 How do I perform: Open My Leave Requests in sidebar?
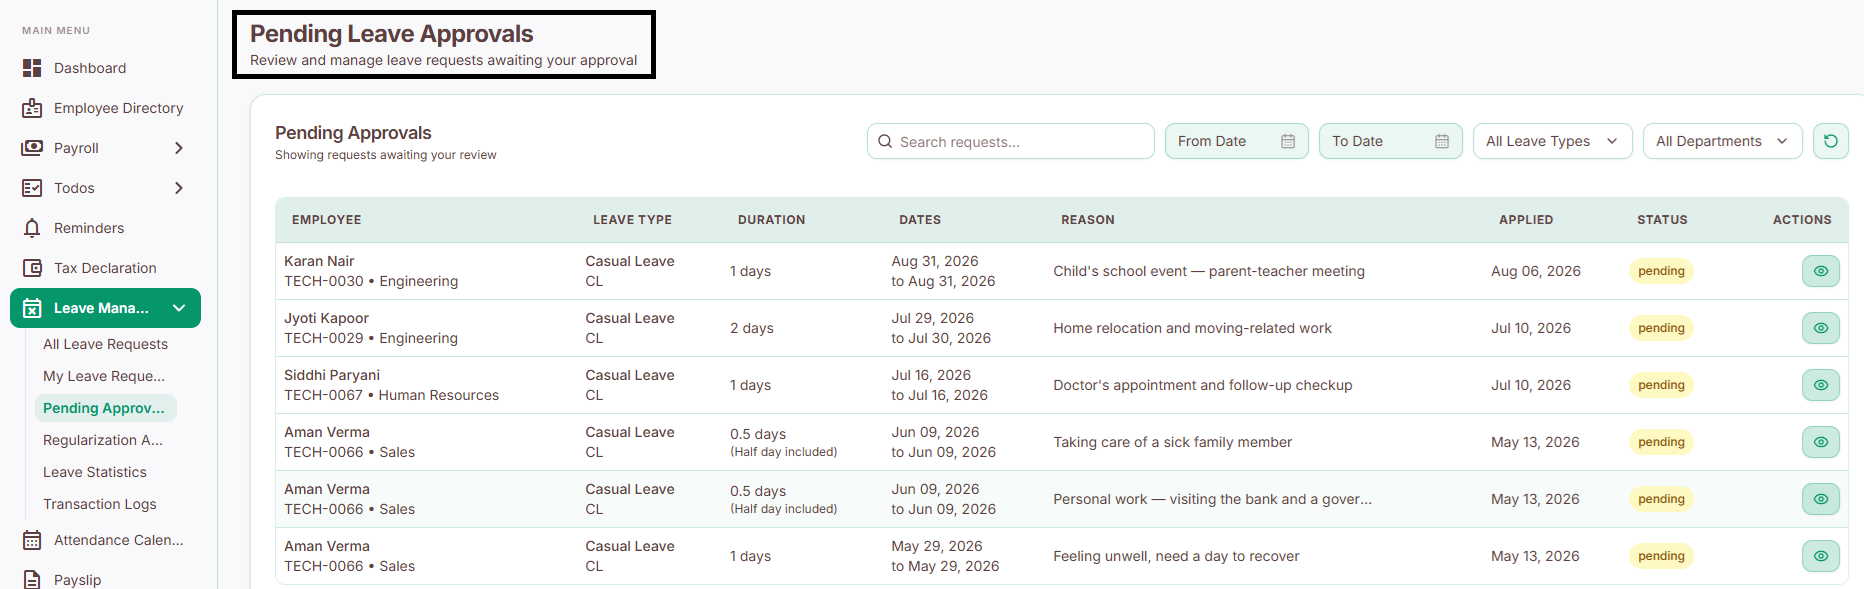click(104, 376)
